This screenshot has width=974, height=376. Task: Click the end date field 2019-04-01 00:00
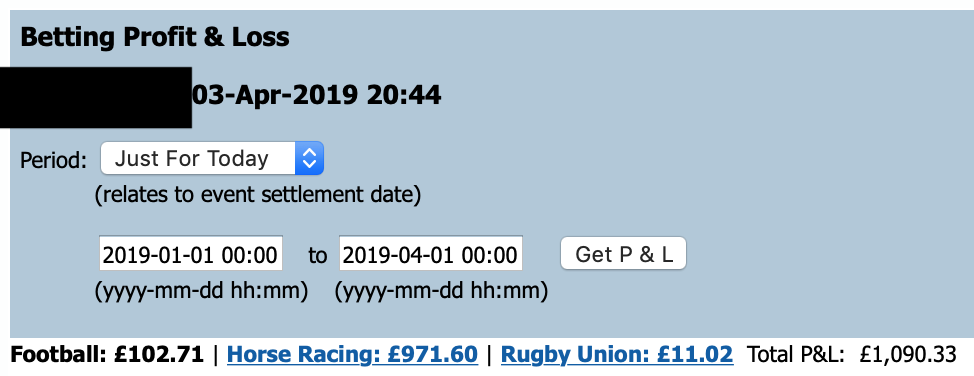430,254
